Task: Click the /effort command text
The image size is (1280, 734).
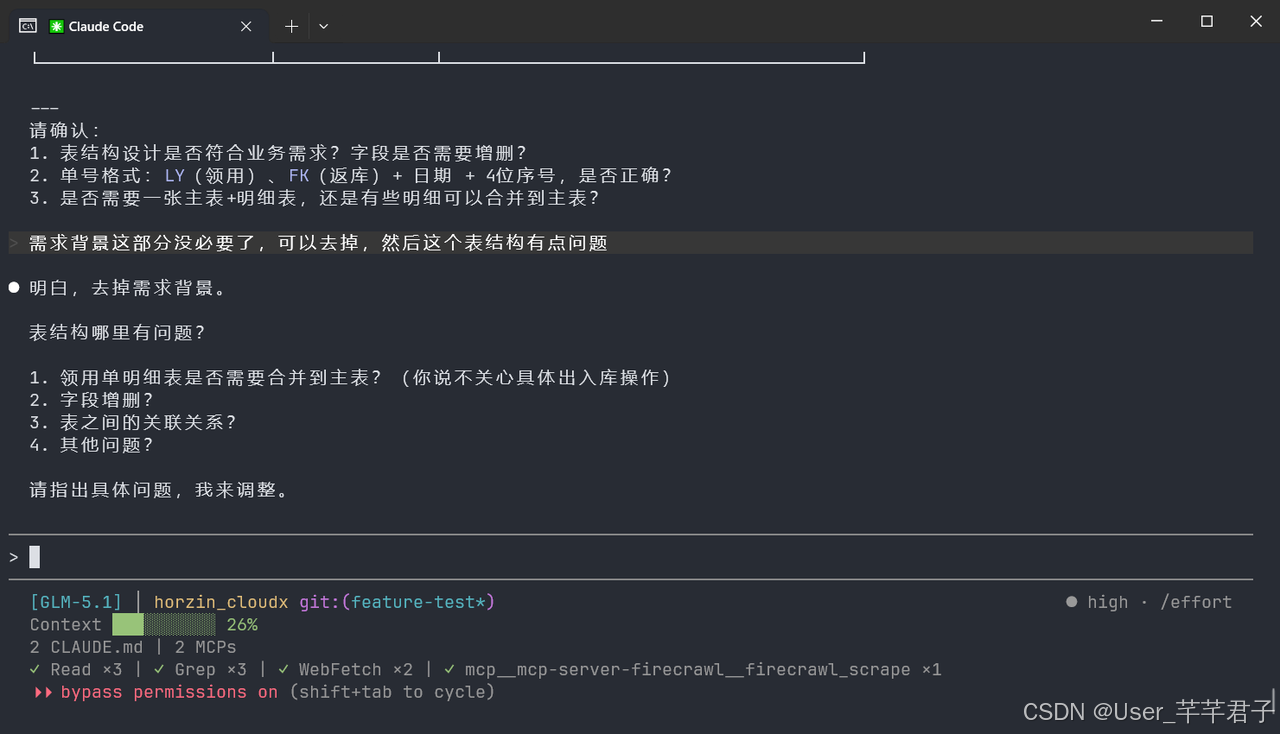Action: (x=1196, y=602)
